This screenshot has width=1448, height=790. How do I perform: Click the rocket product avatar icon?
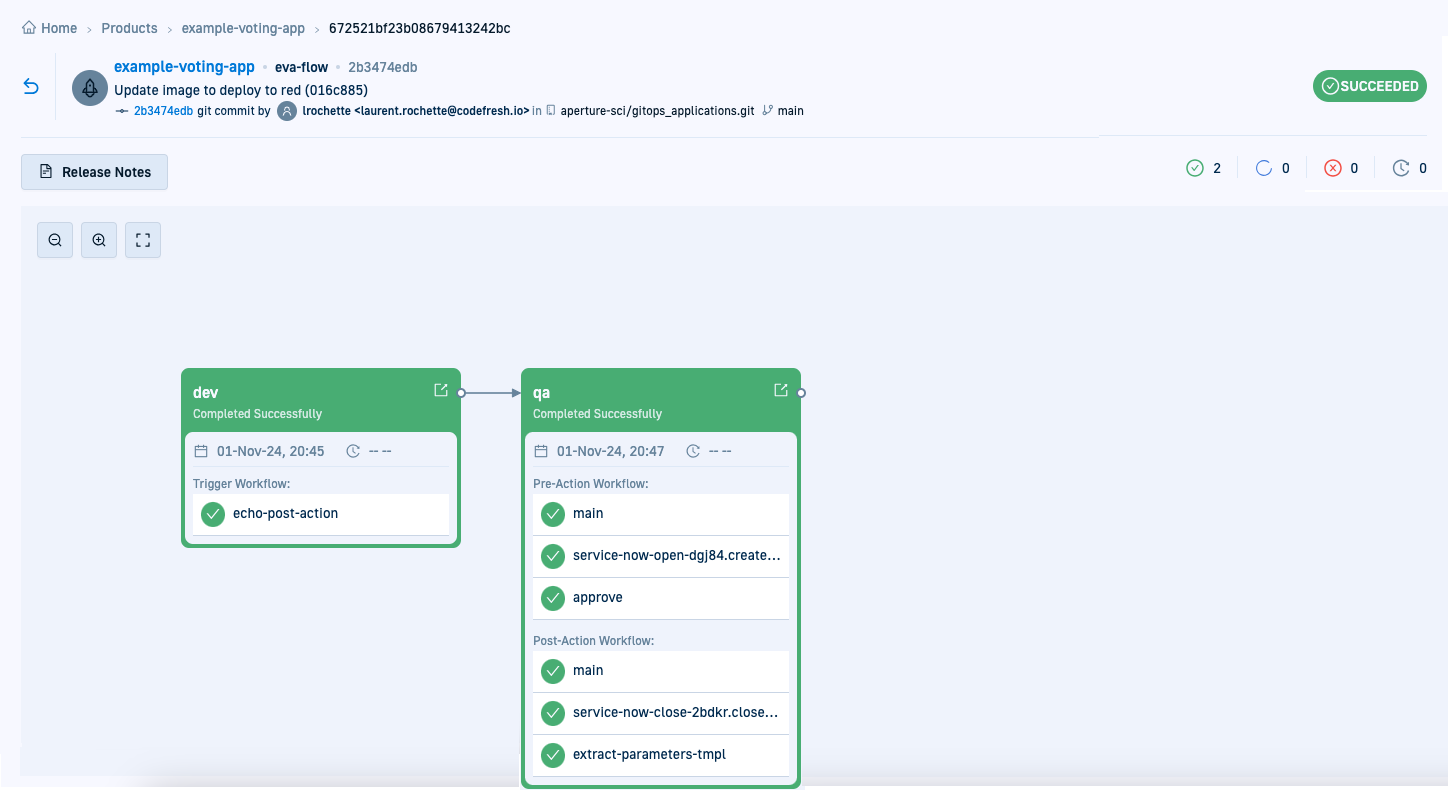coord(90,87)
